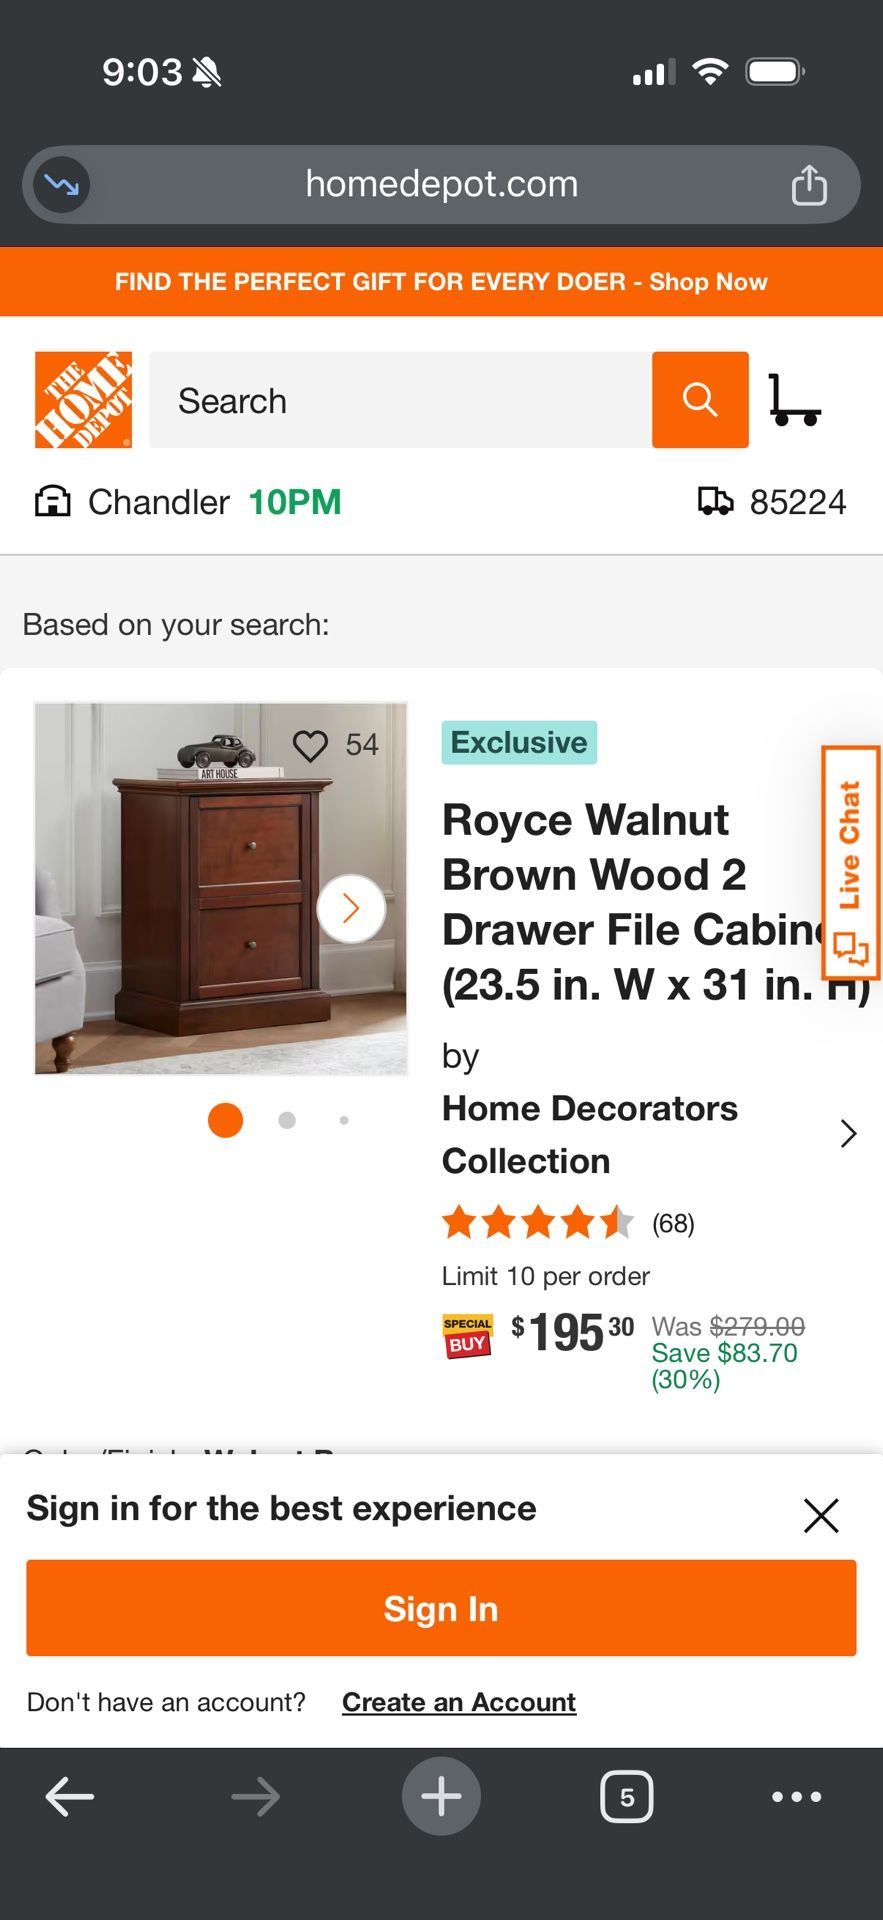The width and height of the screenshot is (883, 1920).
Task: Expand product details with the right chevron
Action: click(x=849, y=1134)
